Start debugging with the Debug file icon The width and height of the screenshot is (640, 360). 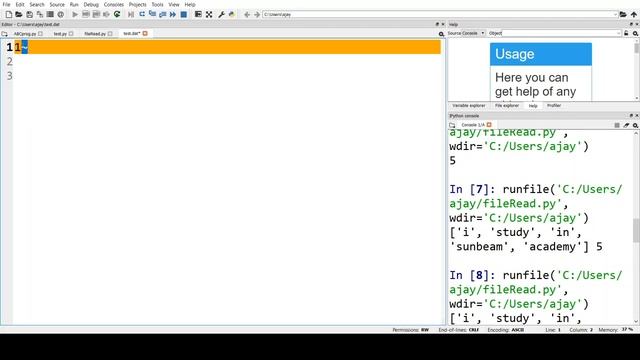131,14
